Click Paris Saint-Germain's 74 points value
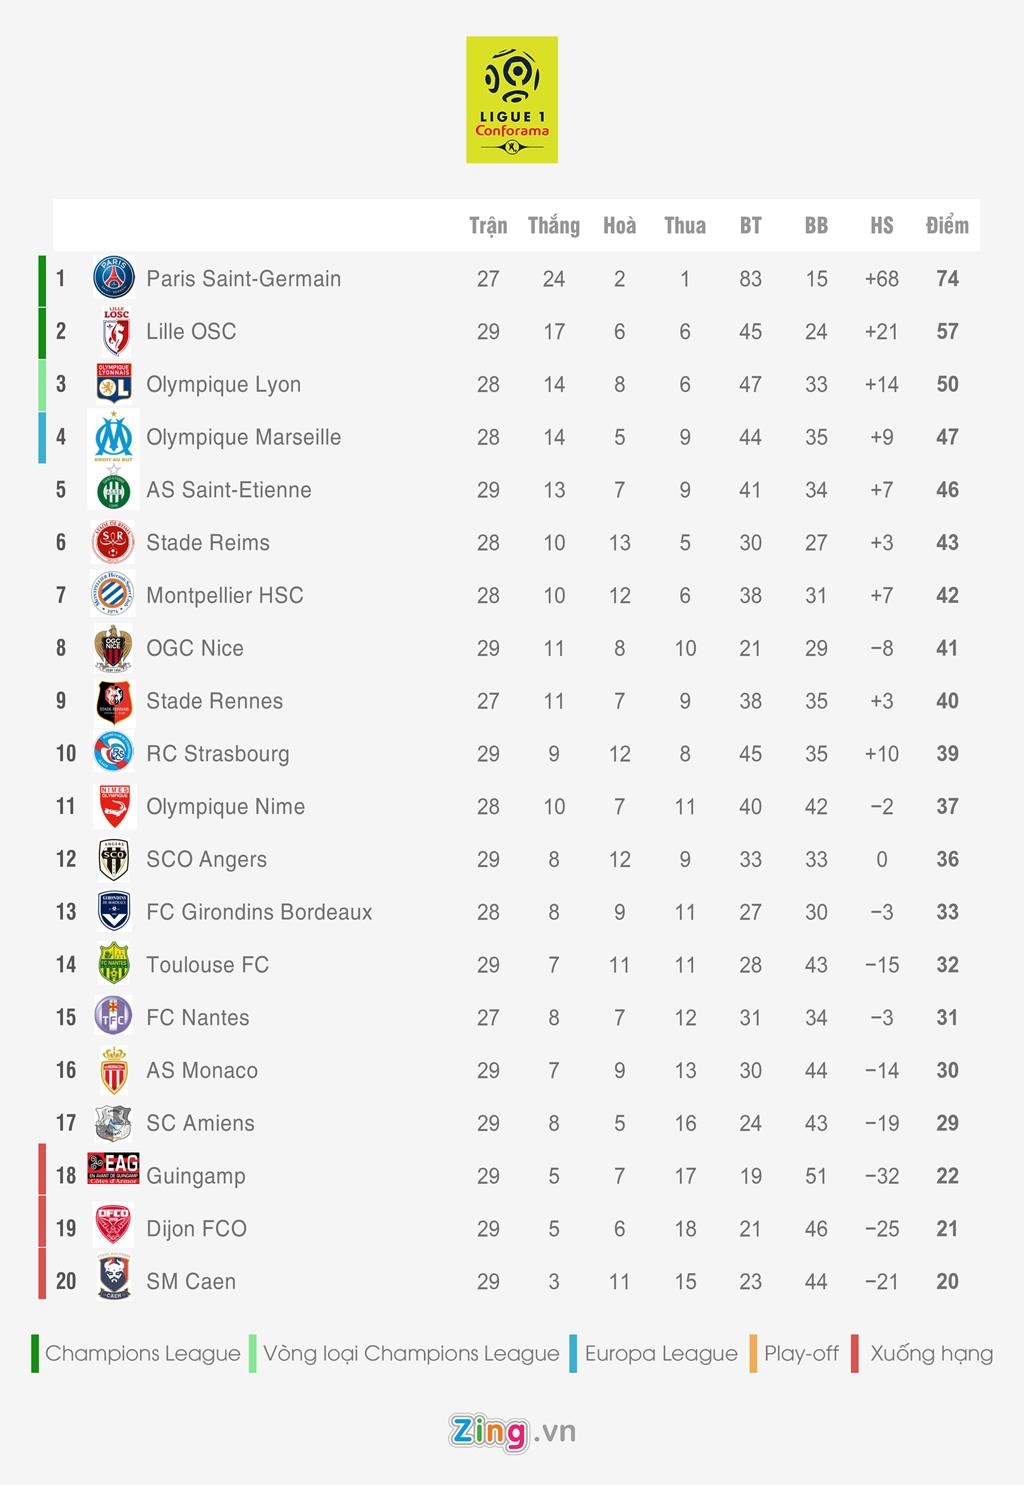This screenshot has height=1485, width=1024. click(947, 279)
